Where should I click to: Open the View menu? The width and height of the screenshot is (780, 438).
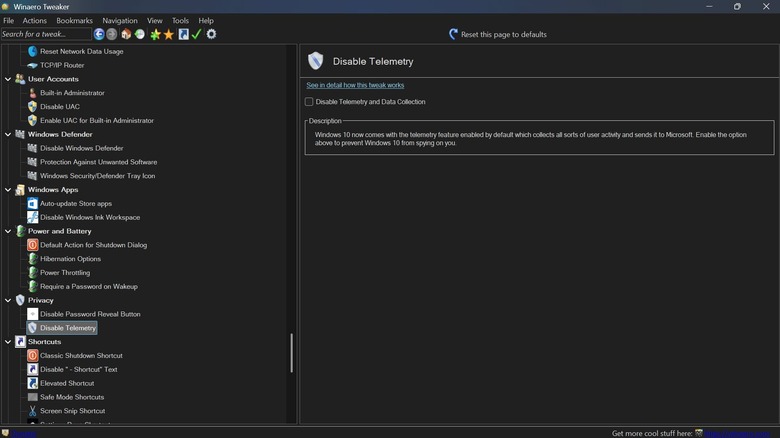155,20
